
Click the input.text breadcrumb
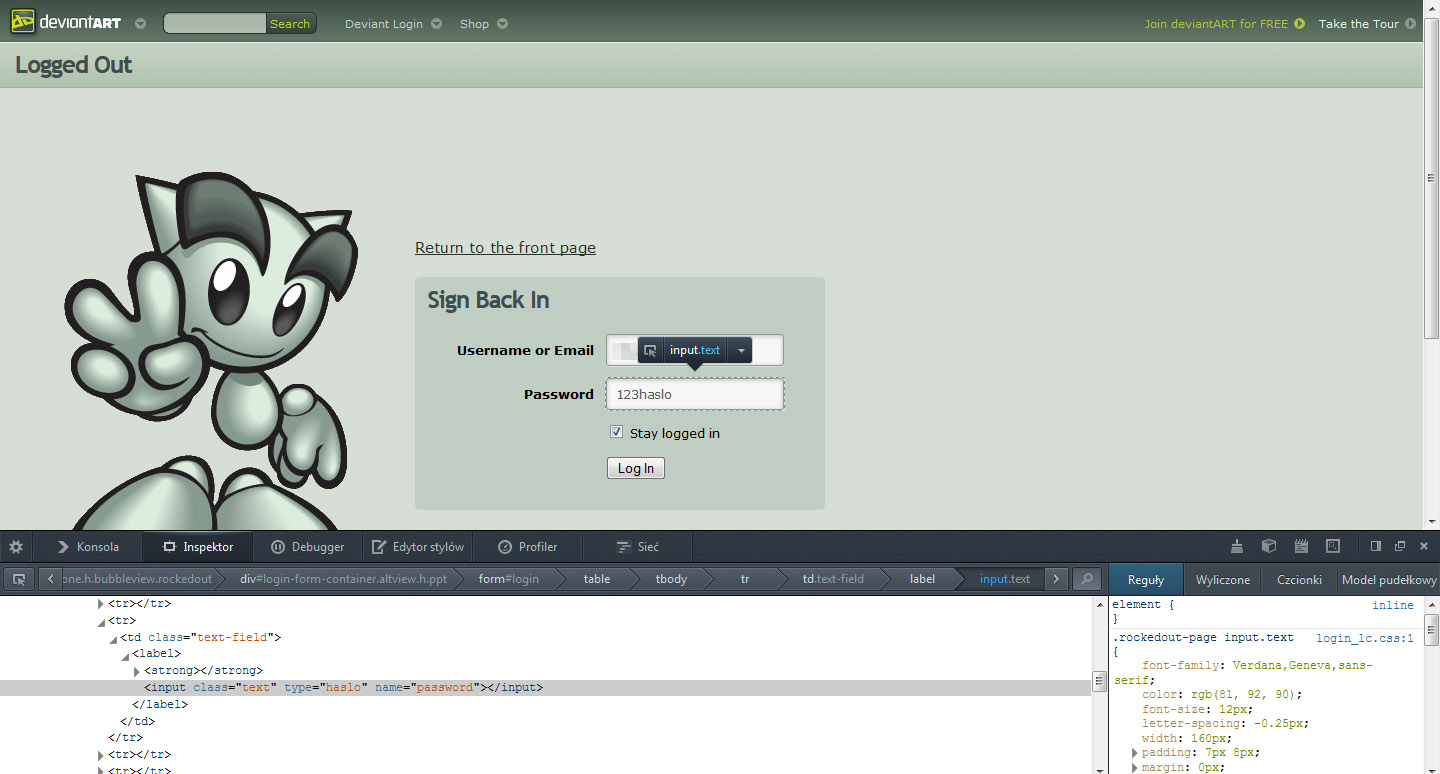click(1004, 579)
